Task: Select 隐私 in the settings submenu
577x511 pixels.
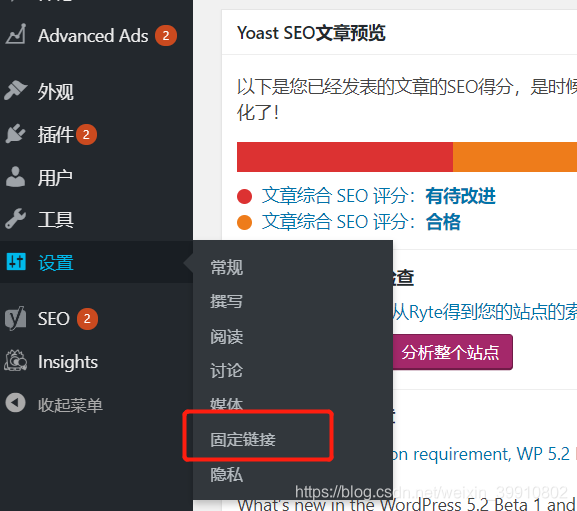Action: pos(226,474)
